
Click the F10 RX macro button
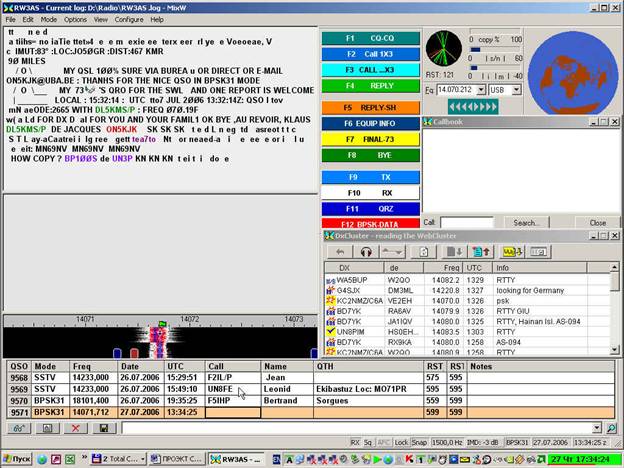pyautogui.click(x=370, y=193)
